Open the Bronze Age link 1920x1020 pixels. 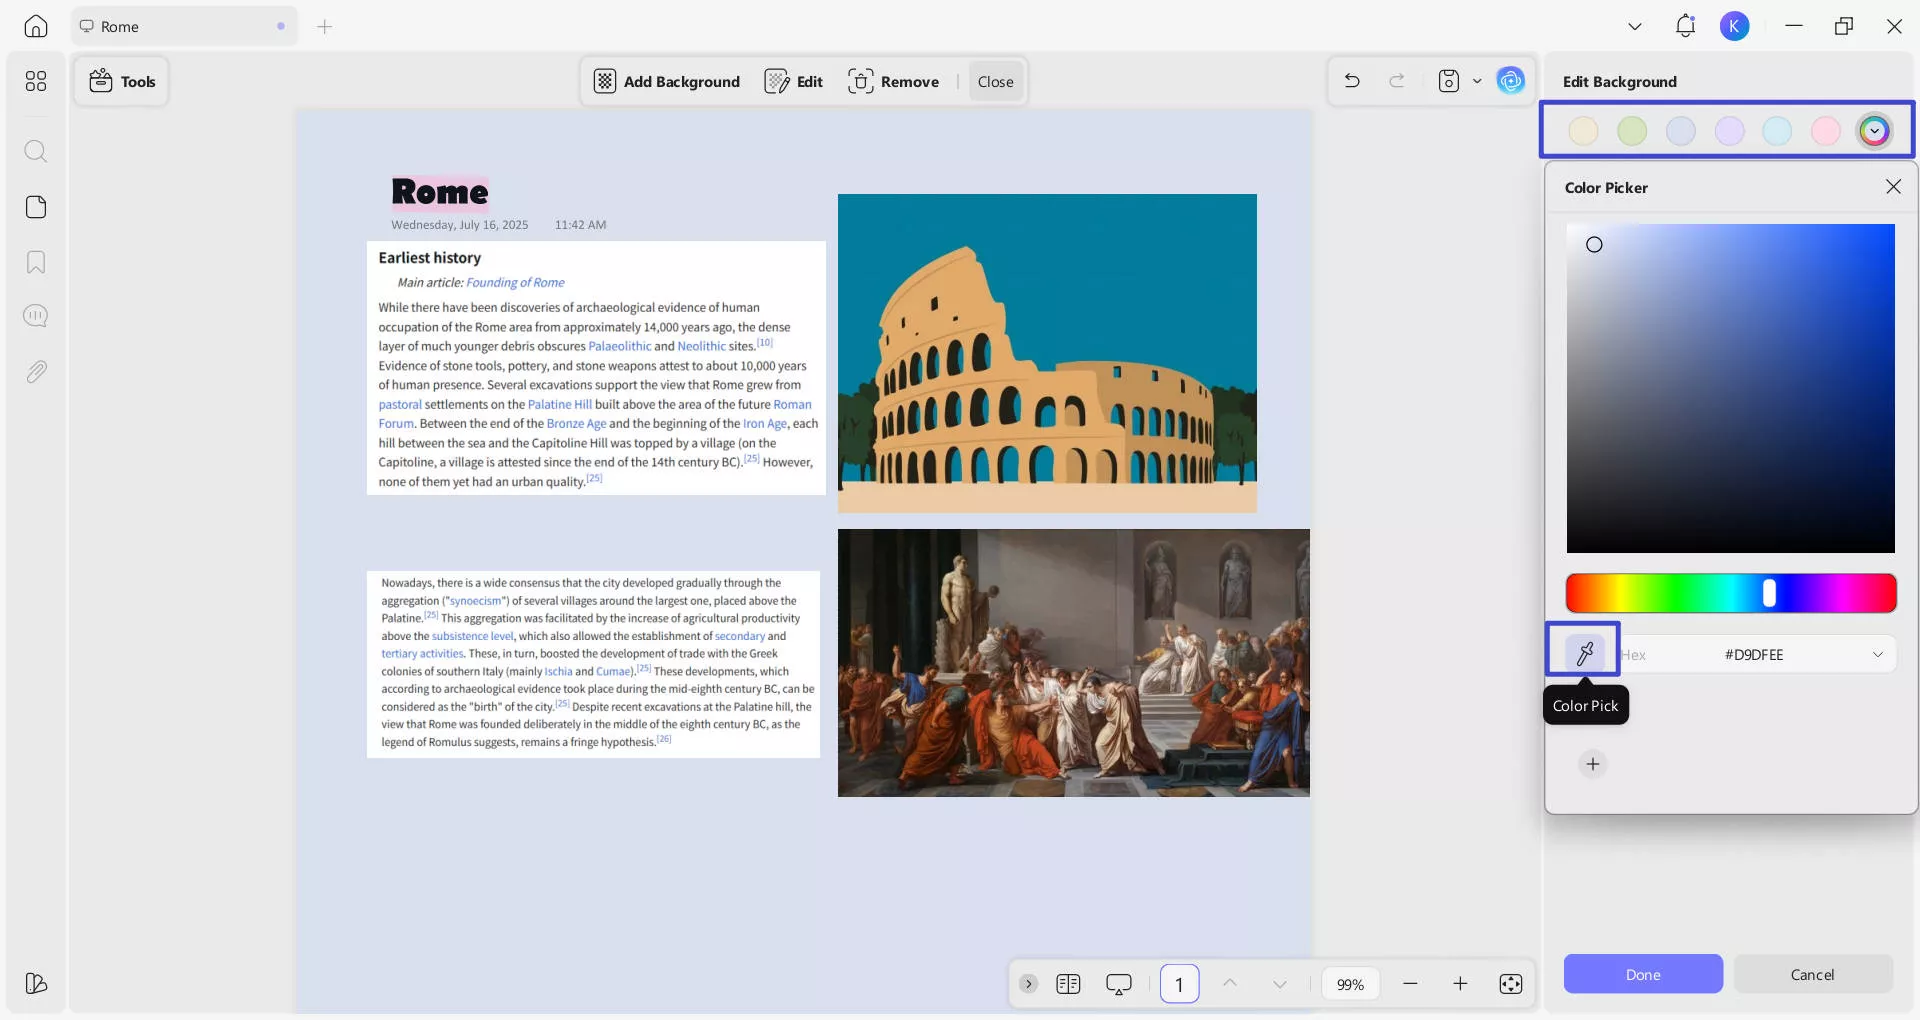tap(576, 424)
